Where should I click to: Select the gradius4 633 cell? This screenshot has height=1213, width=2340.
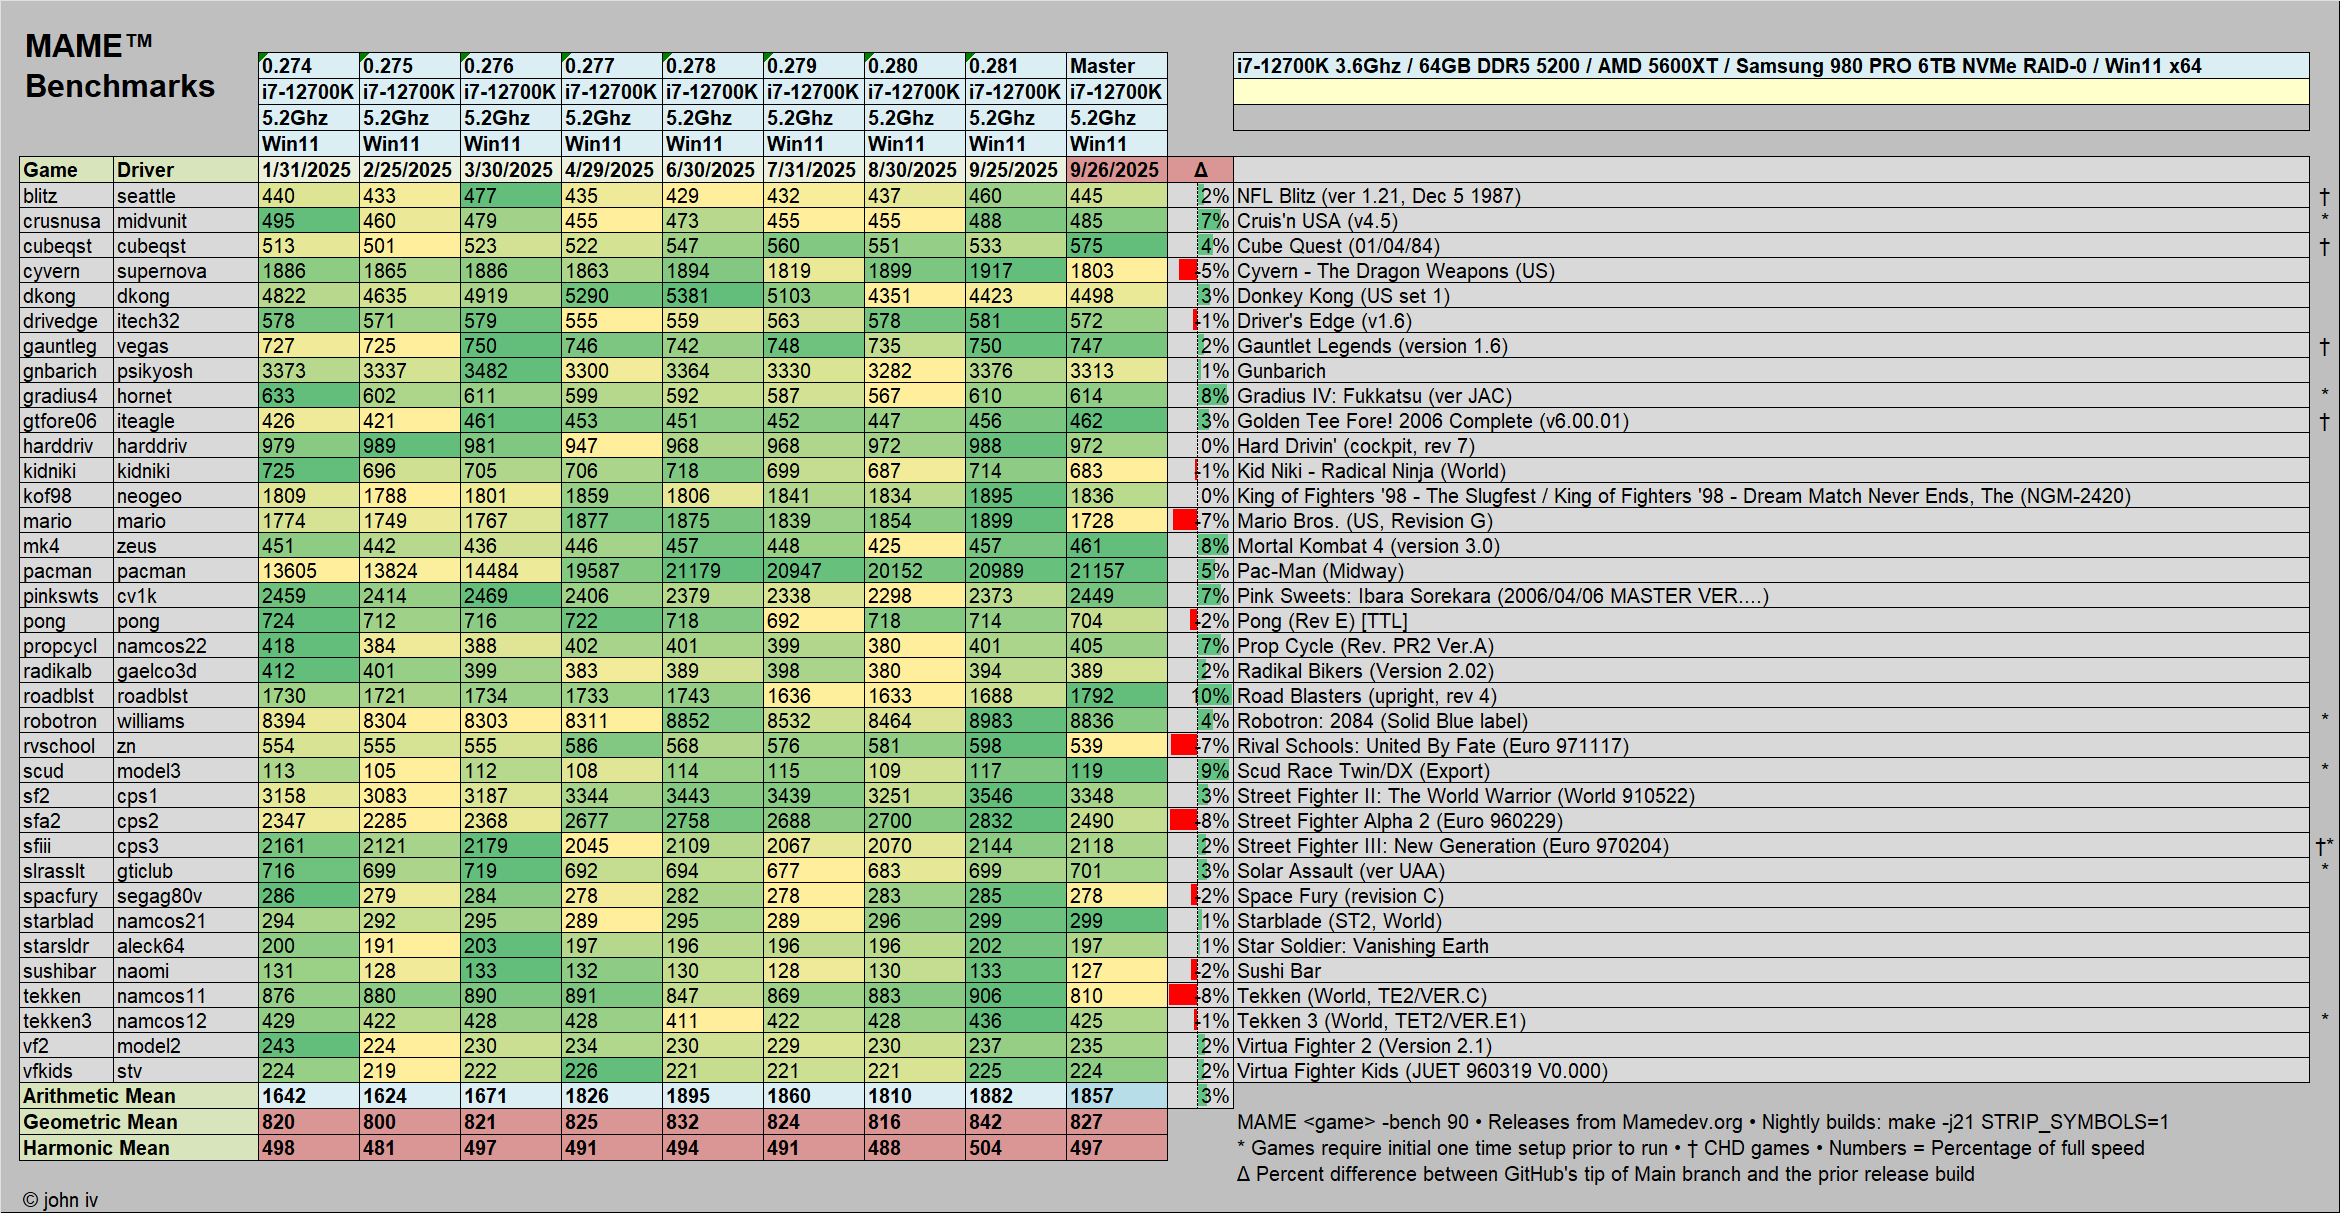click(x=308, y=396)
